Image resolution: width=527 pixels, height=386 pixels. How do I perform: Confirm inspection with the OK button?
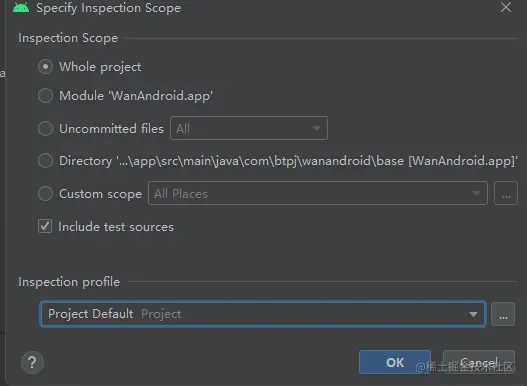(x=395, y=362)
